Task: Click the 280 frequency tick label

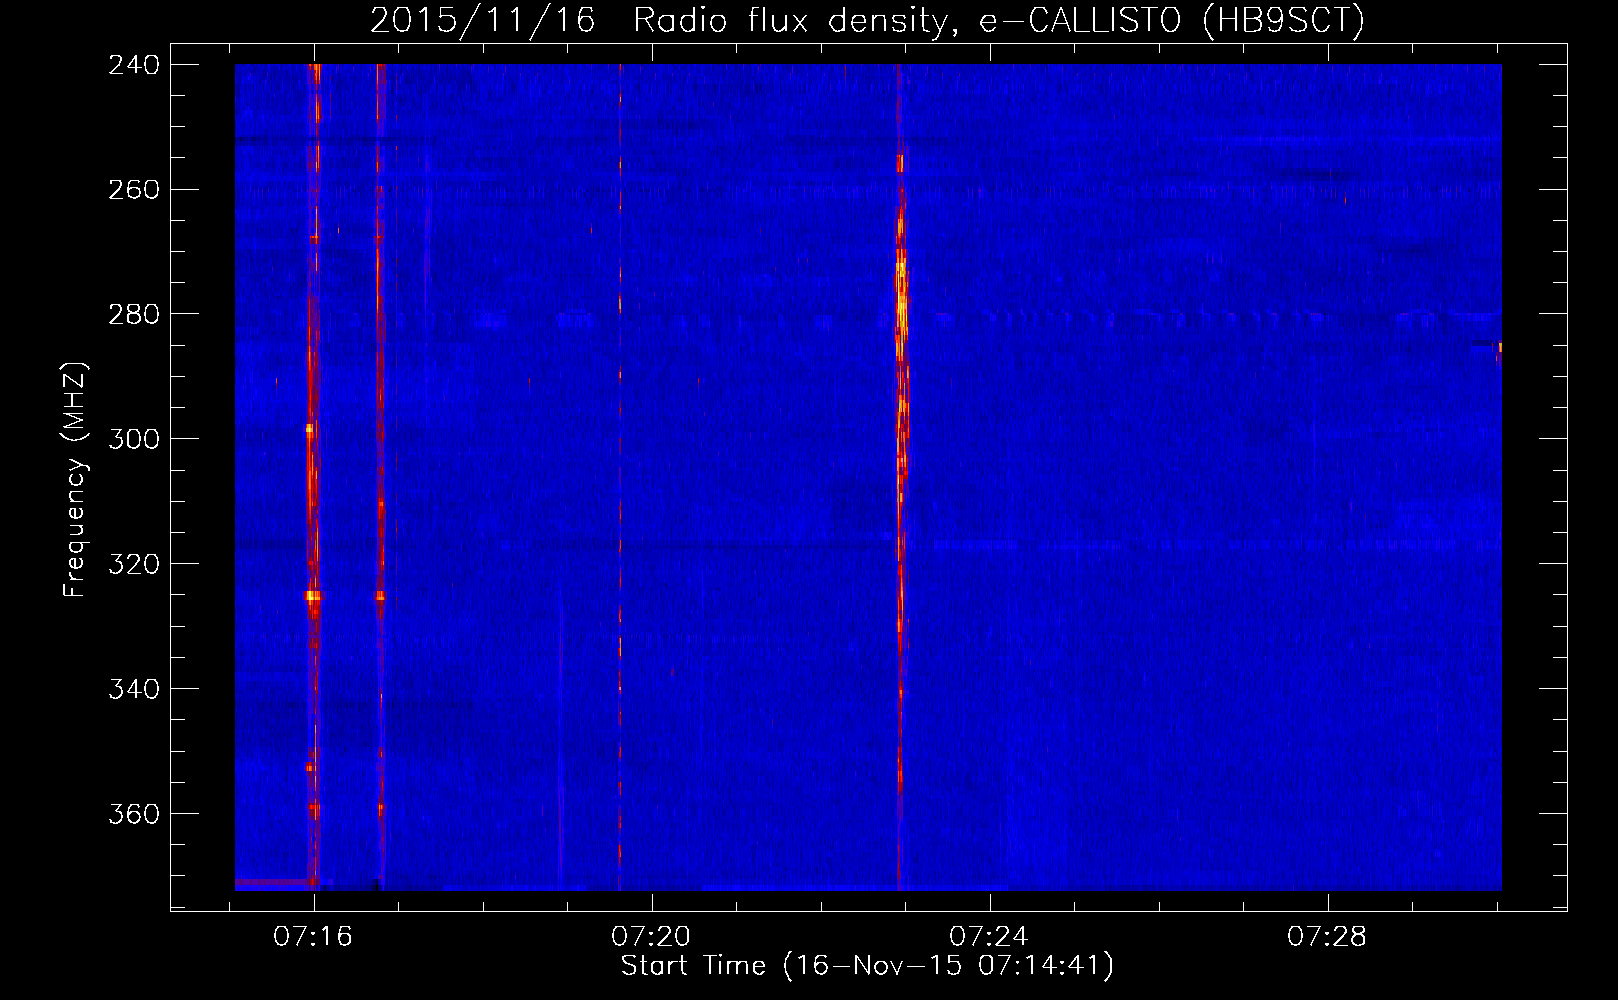Action: click(x=134, y=315)
